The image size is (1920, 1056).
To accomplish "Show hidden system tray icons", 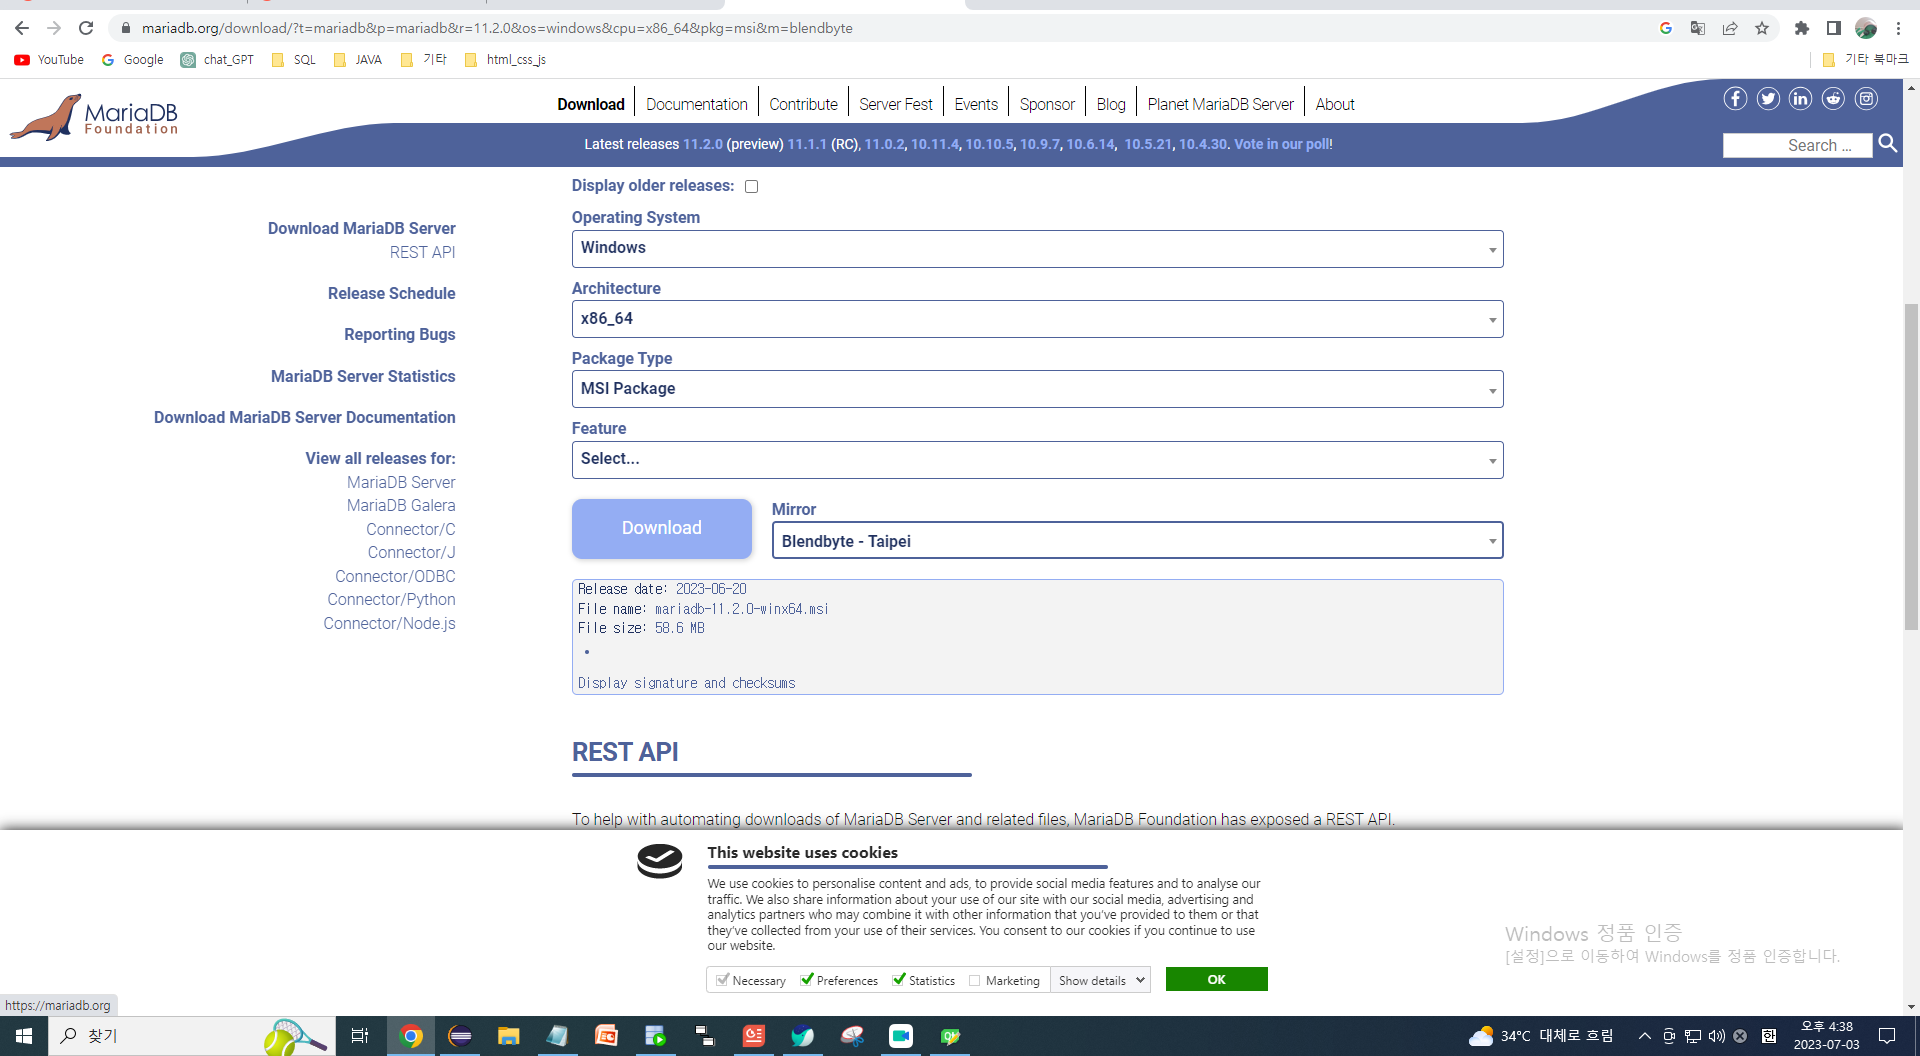I will coord(1644,1036).
